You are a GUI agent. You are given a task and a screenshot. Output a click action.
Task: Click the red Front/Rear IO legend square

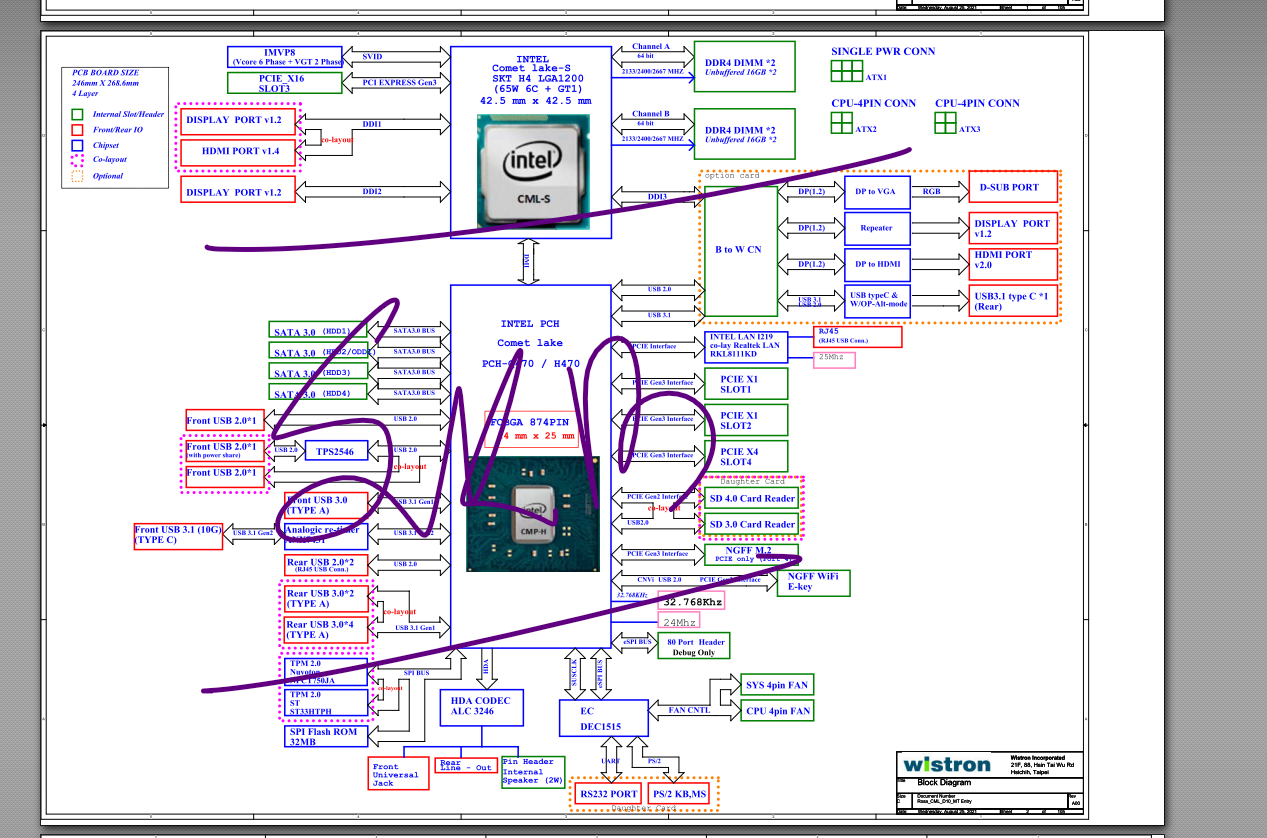tap(77, 129)
